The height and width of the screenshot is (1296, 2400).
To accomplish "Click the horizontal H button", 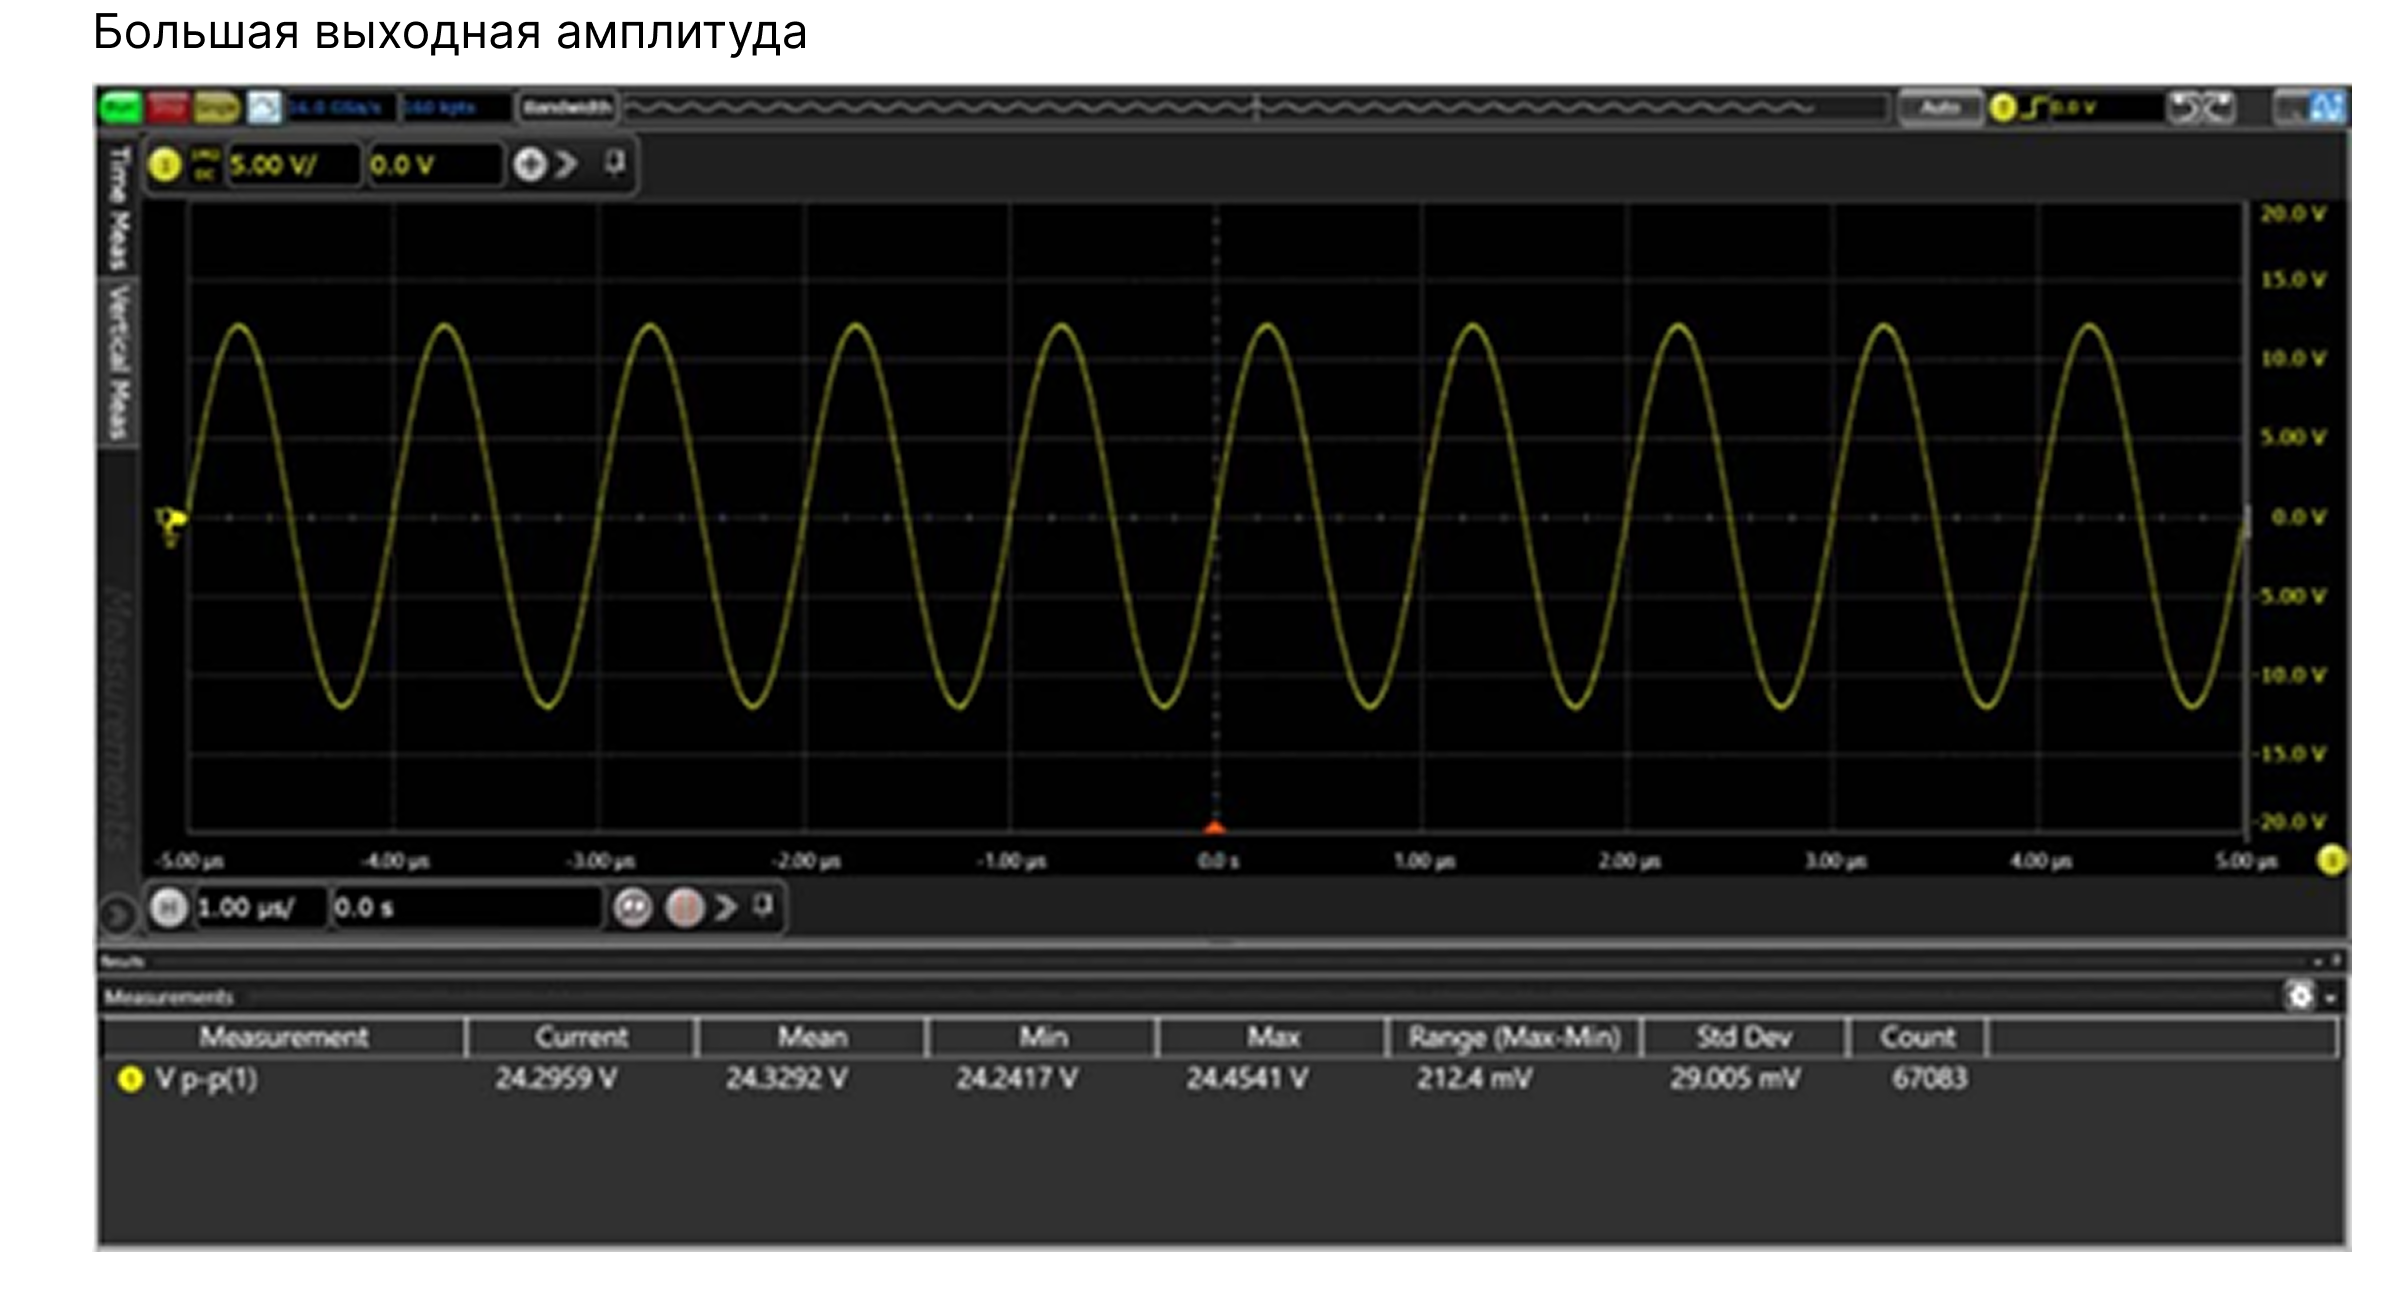I will pyautogui.click(x=168, y=908).
